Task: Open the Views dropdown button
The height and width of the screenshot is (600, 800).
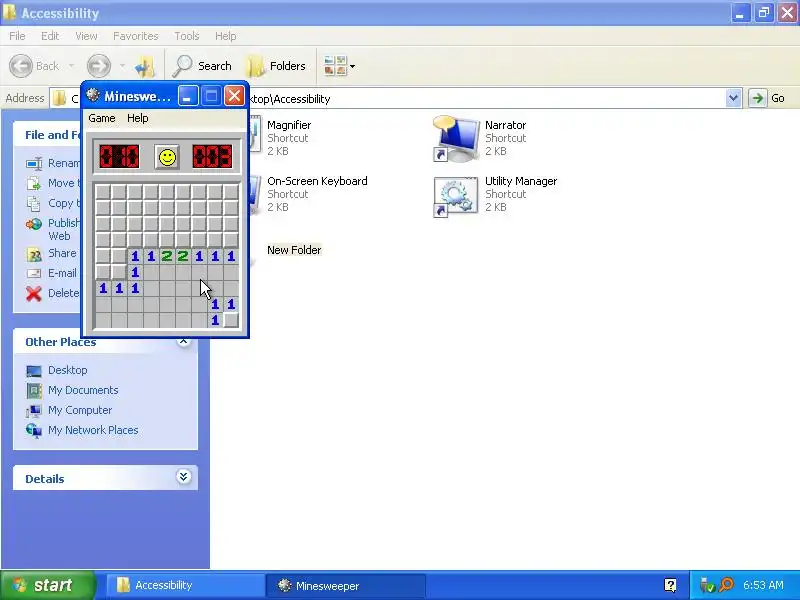Action: (x=339, y=66)
